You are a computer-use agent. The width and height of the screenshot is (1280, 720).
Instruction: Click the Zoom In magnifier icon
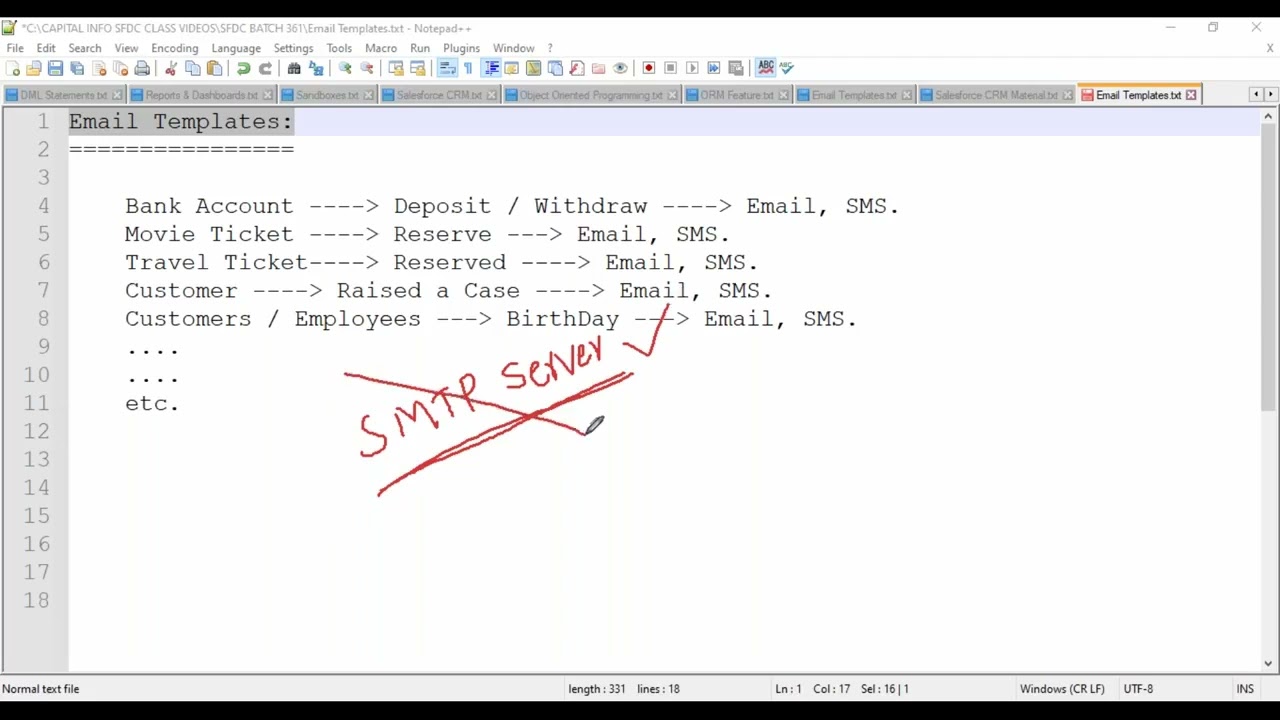point(345,68)
